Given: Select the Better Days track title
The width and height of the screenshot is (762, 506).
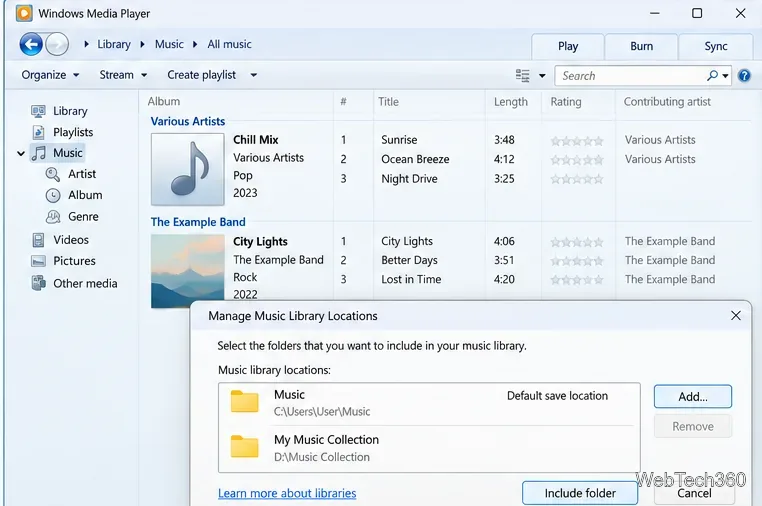Looking at the screenshot, I should [x=409, y=261].
